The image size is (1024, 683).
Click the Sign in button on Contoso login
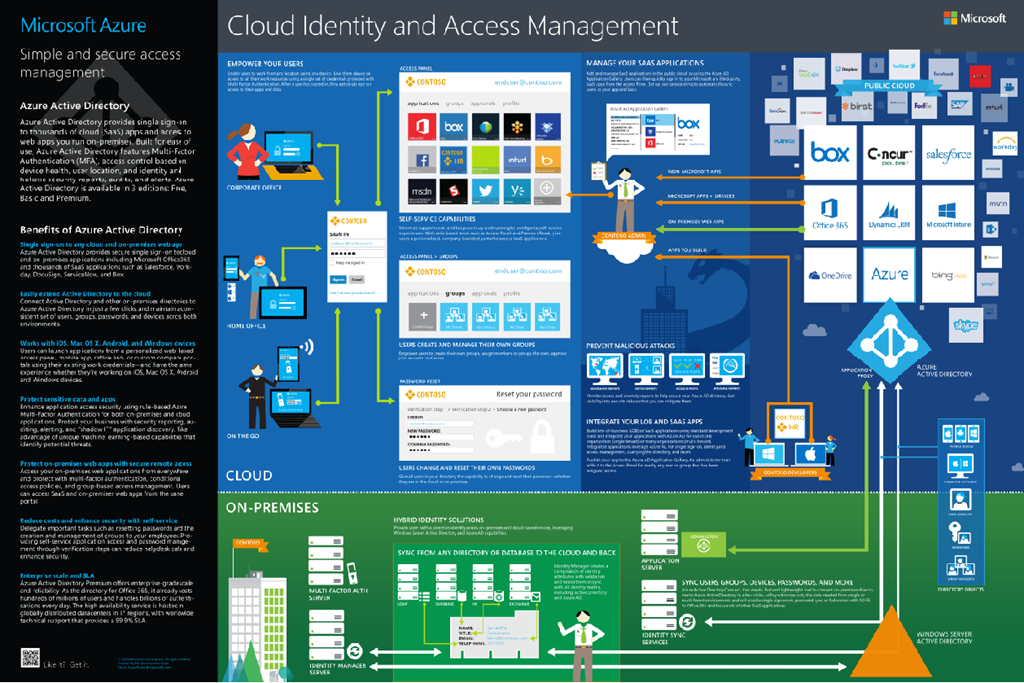point(338,279)
